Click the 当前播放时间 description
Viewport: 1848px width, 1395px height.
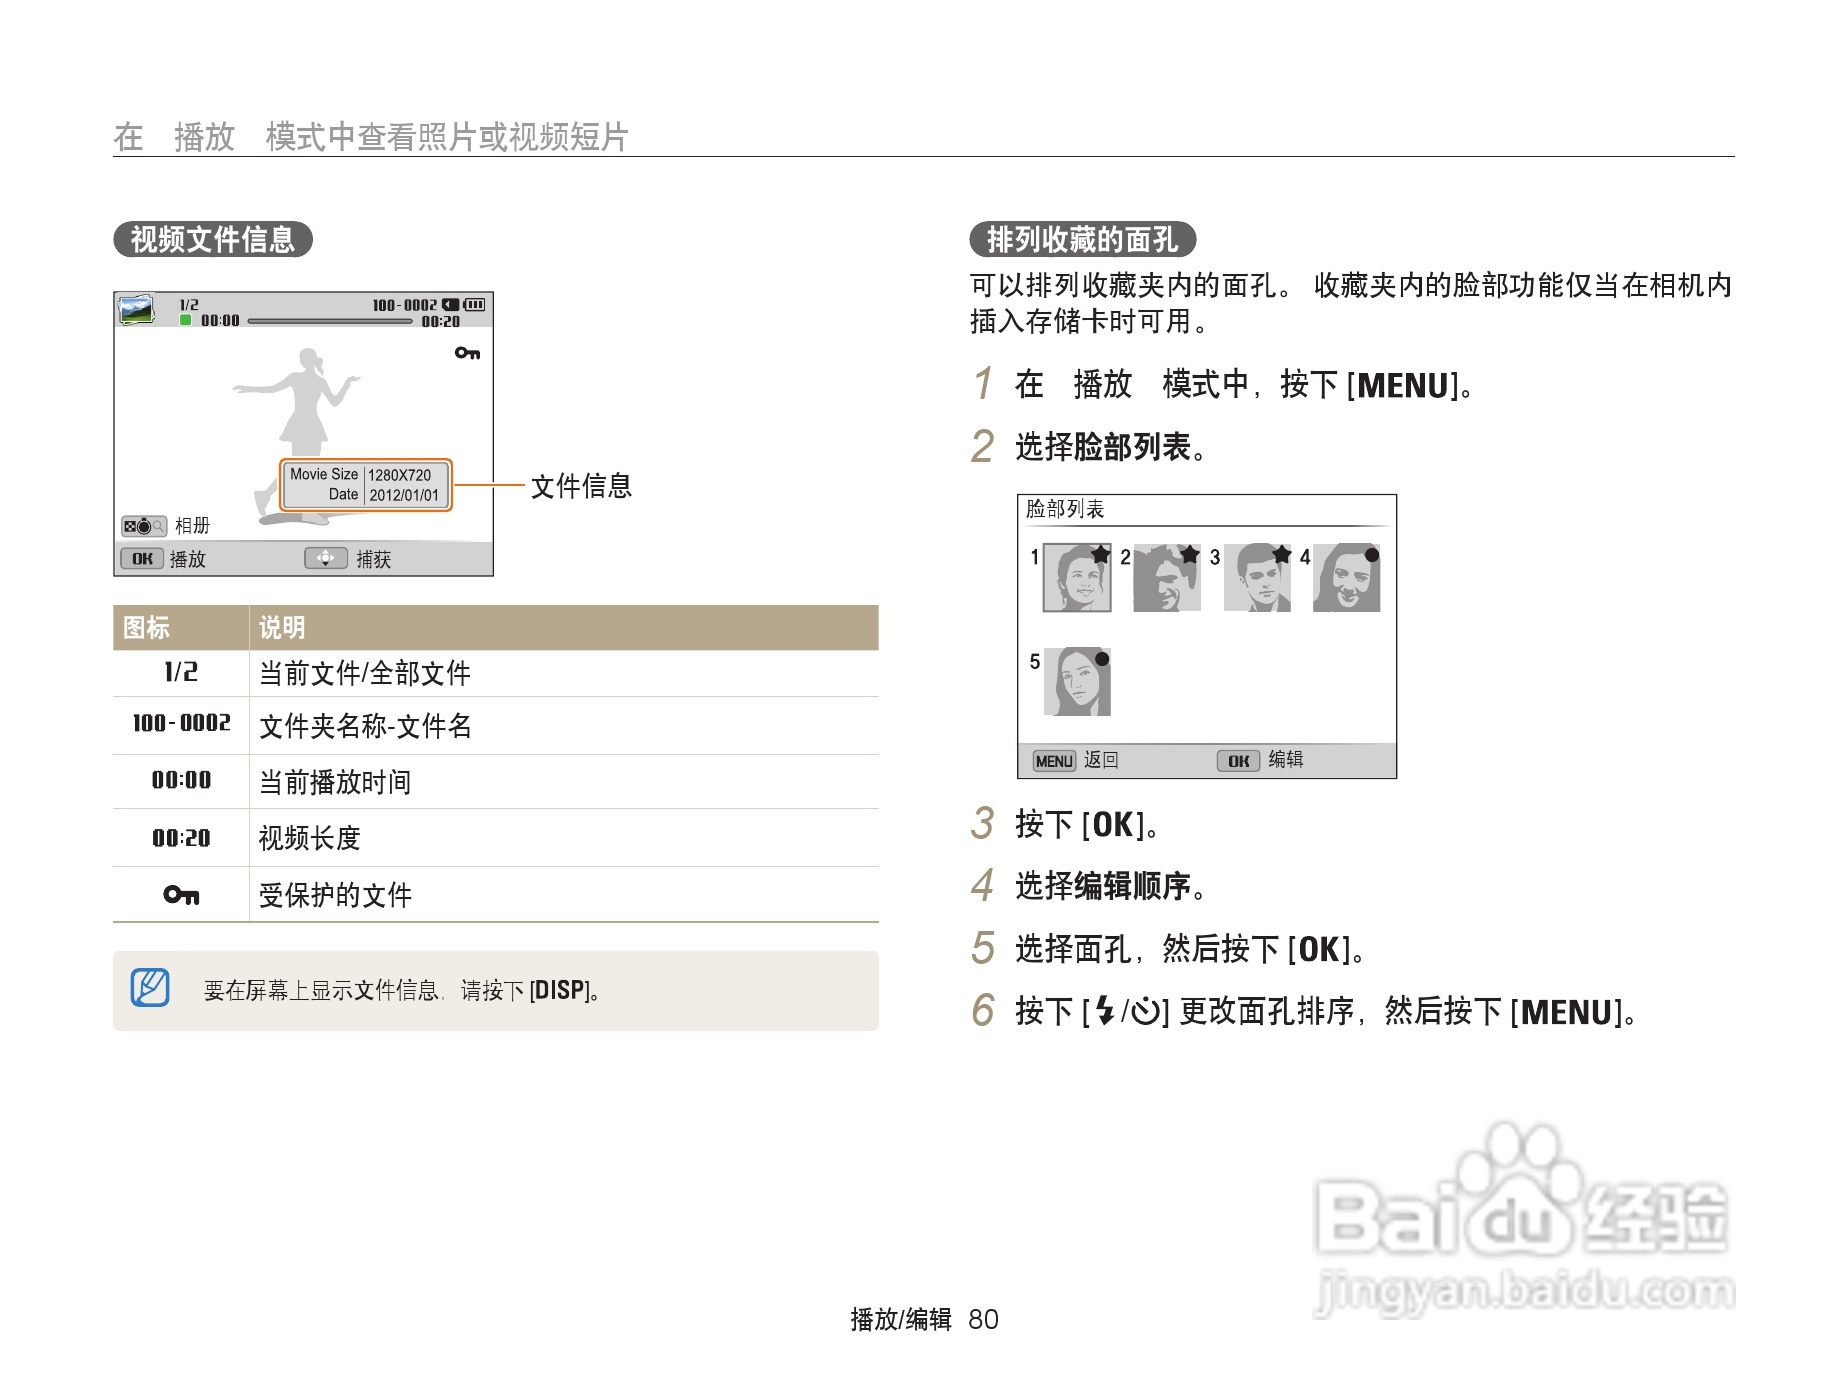pyautogui.click(x=335, y=782)
